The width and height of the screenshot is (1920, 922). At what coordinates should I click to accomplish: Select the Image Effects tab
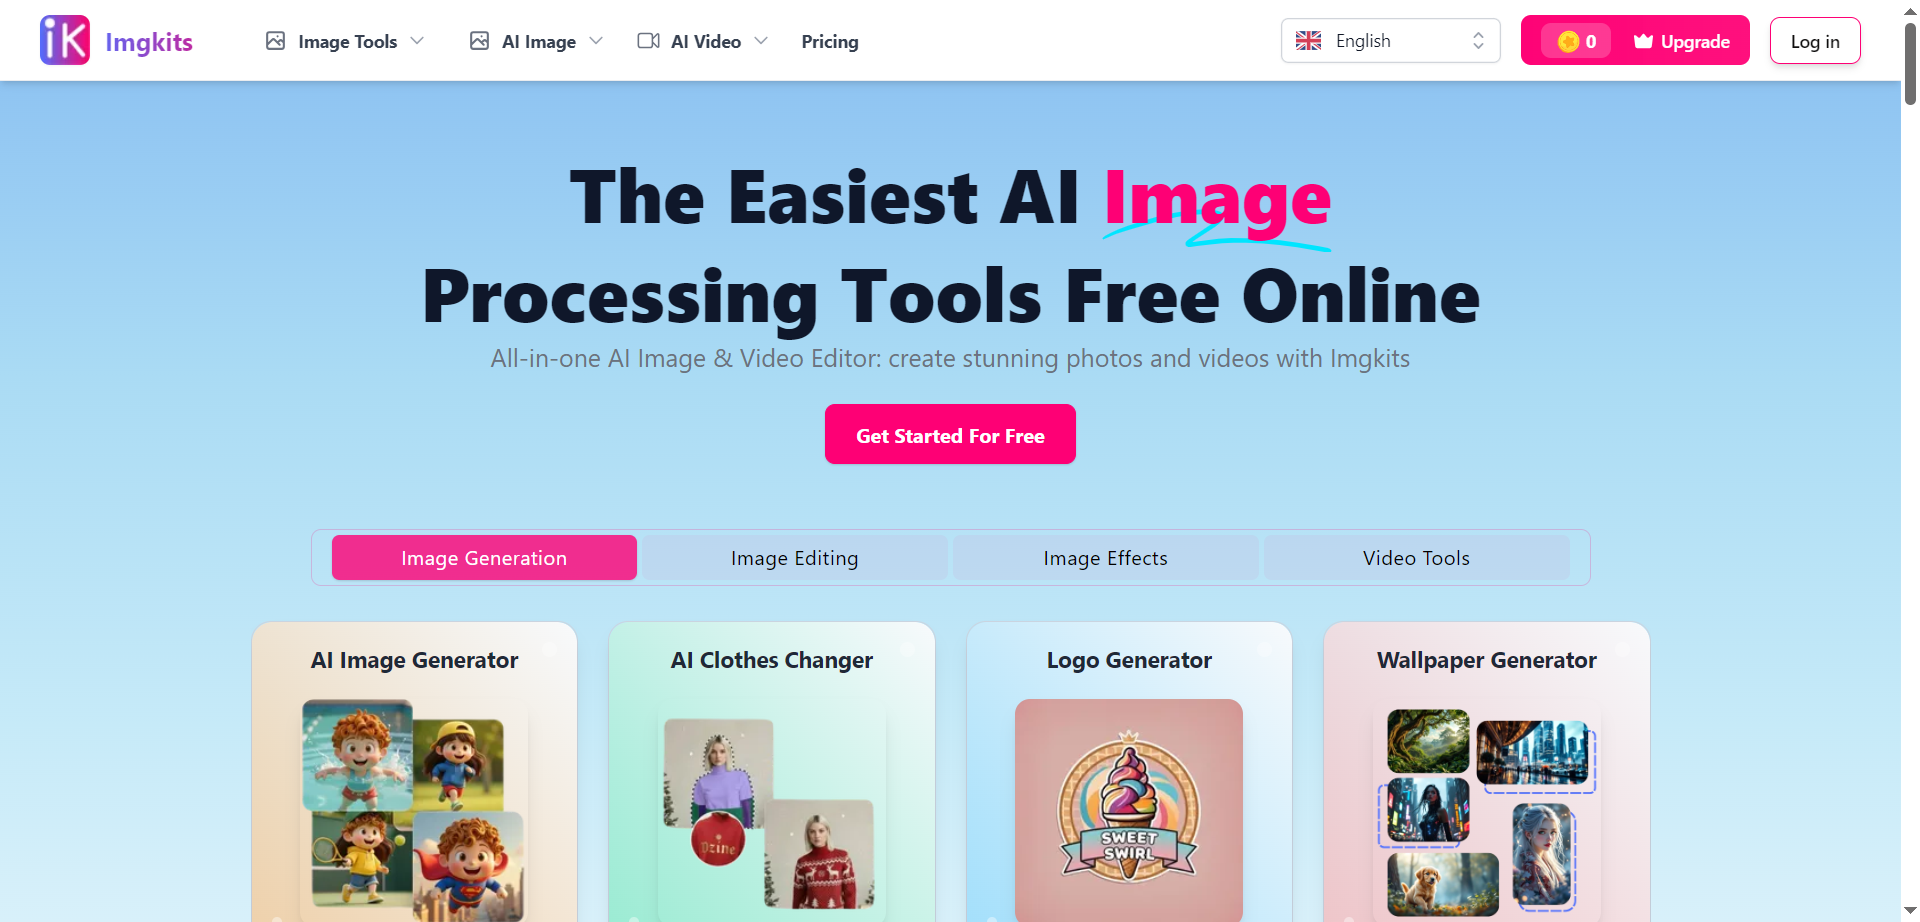tap(1105, 558)
